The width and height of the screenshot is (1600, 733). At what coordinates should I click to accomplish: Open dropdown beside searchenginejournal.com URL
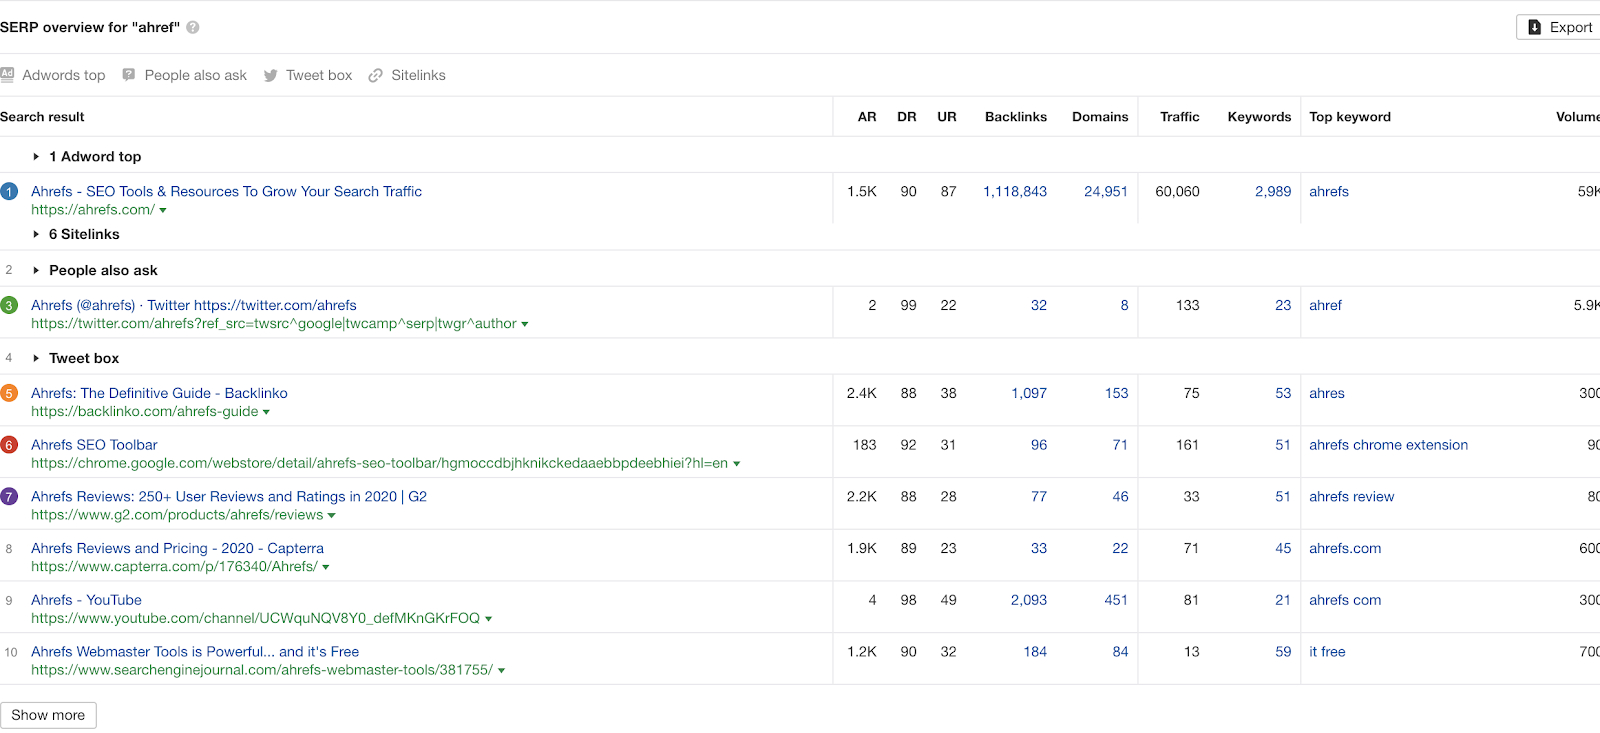(502, 671)
